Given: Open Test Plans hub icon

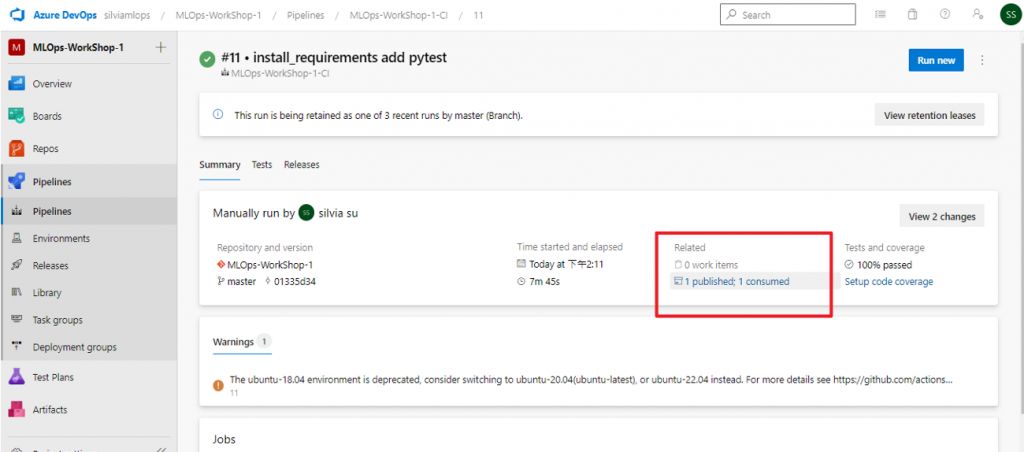Looking at the screenshot, I should click(x=17, y=377).
